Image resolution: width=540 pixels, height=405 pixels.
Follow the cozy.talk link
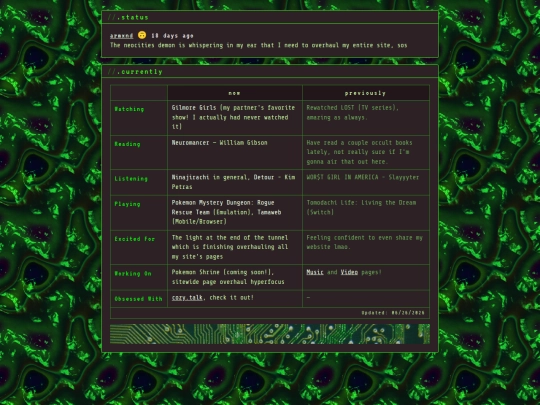[x=187, y=298]
